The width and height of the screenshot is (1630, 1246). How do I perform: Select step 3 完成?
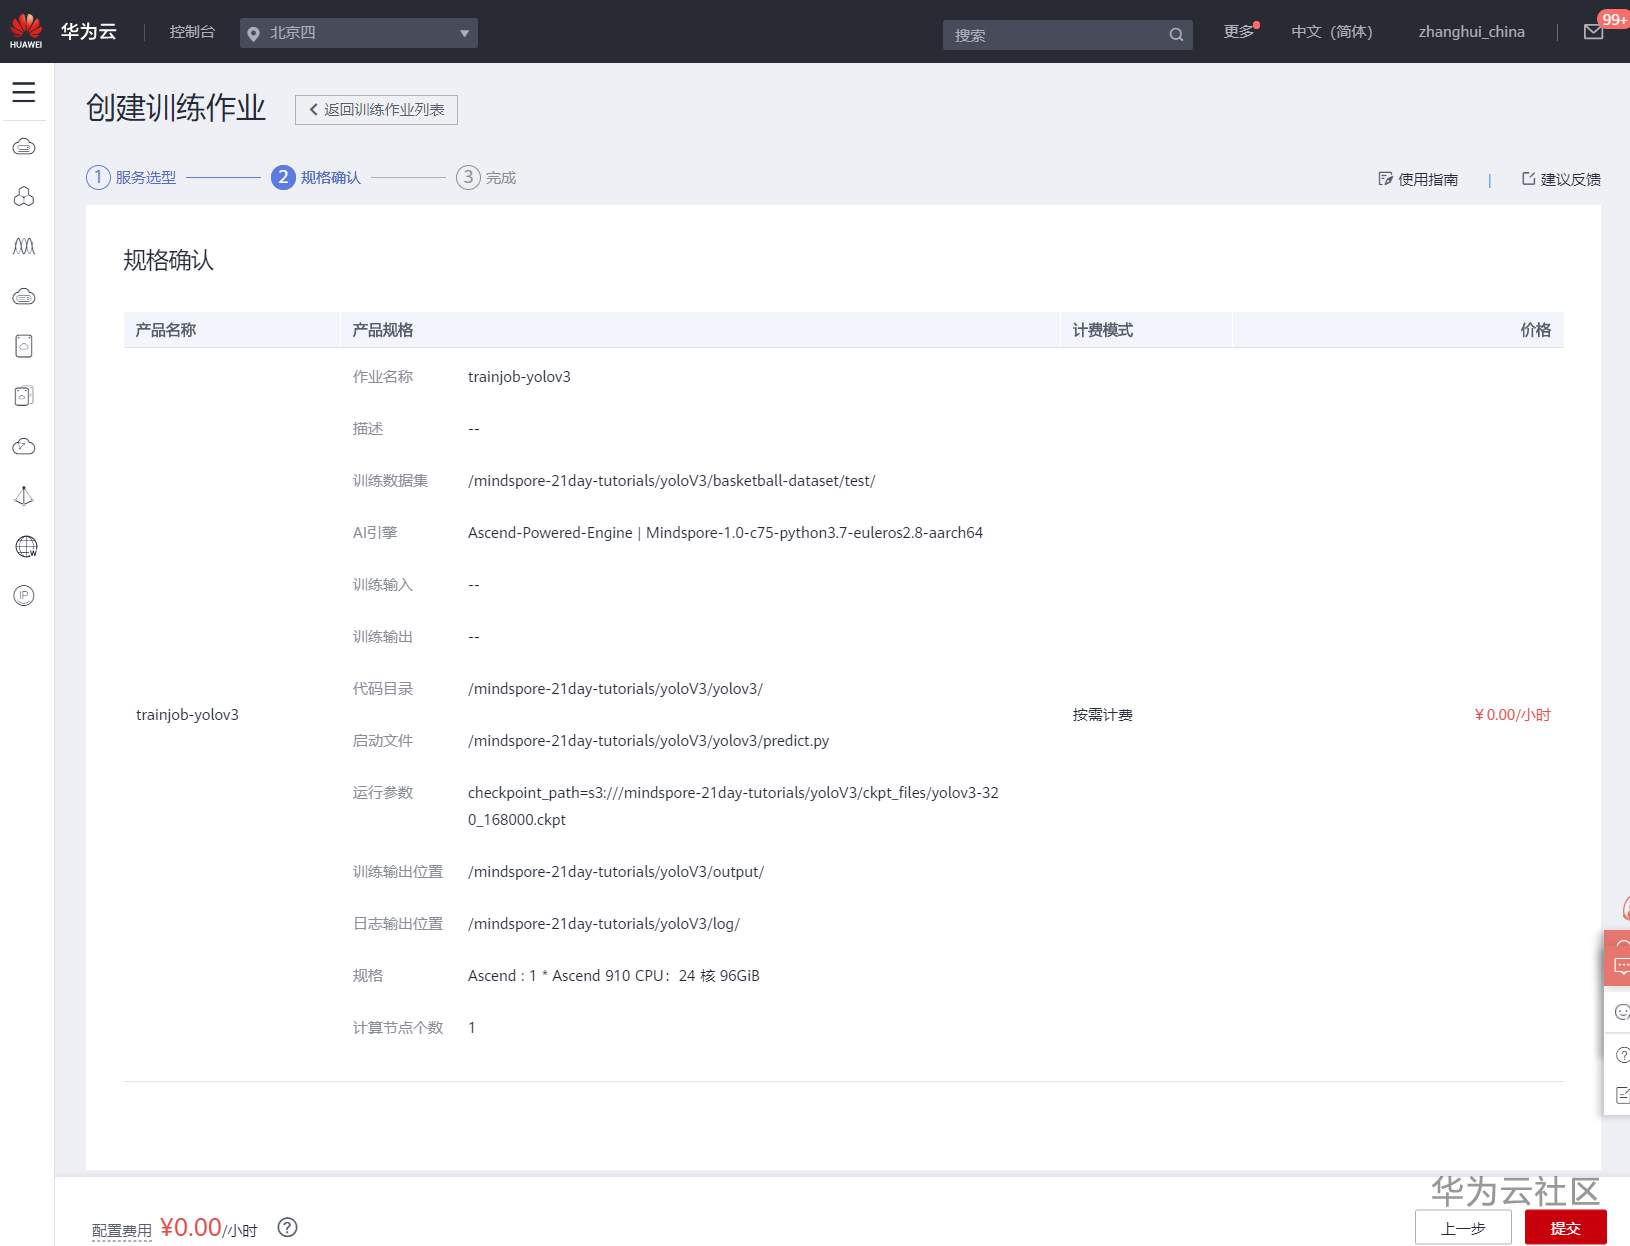click(486, 177)
